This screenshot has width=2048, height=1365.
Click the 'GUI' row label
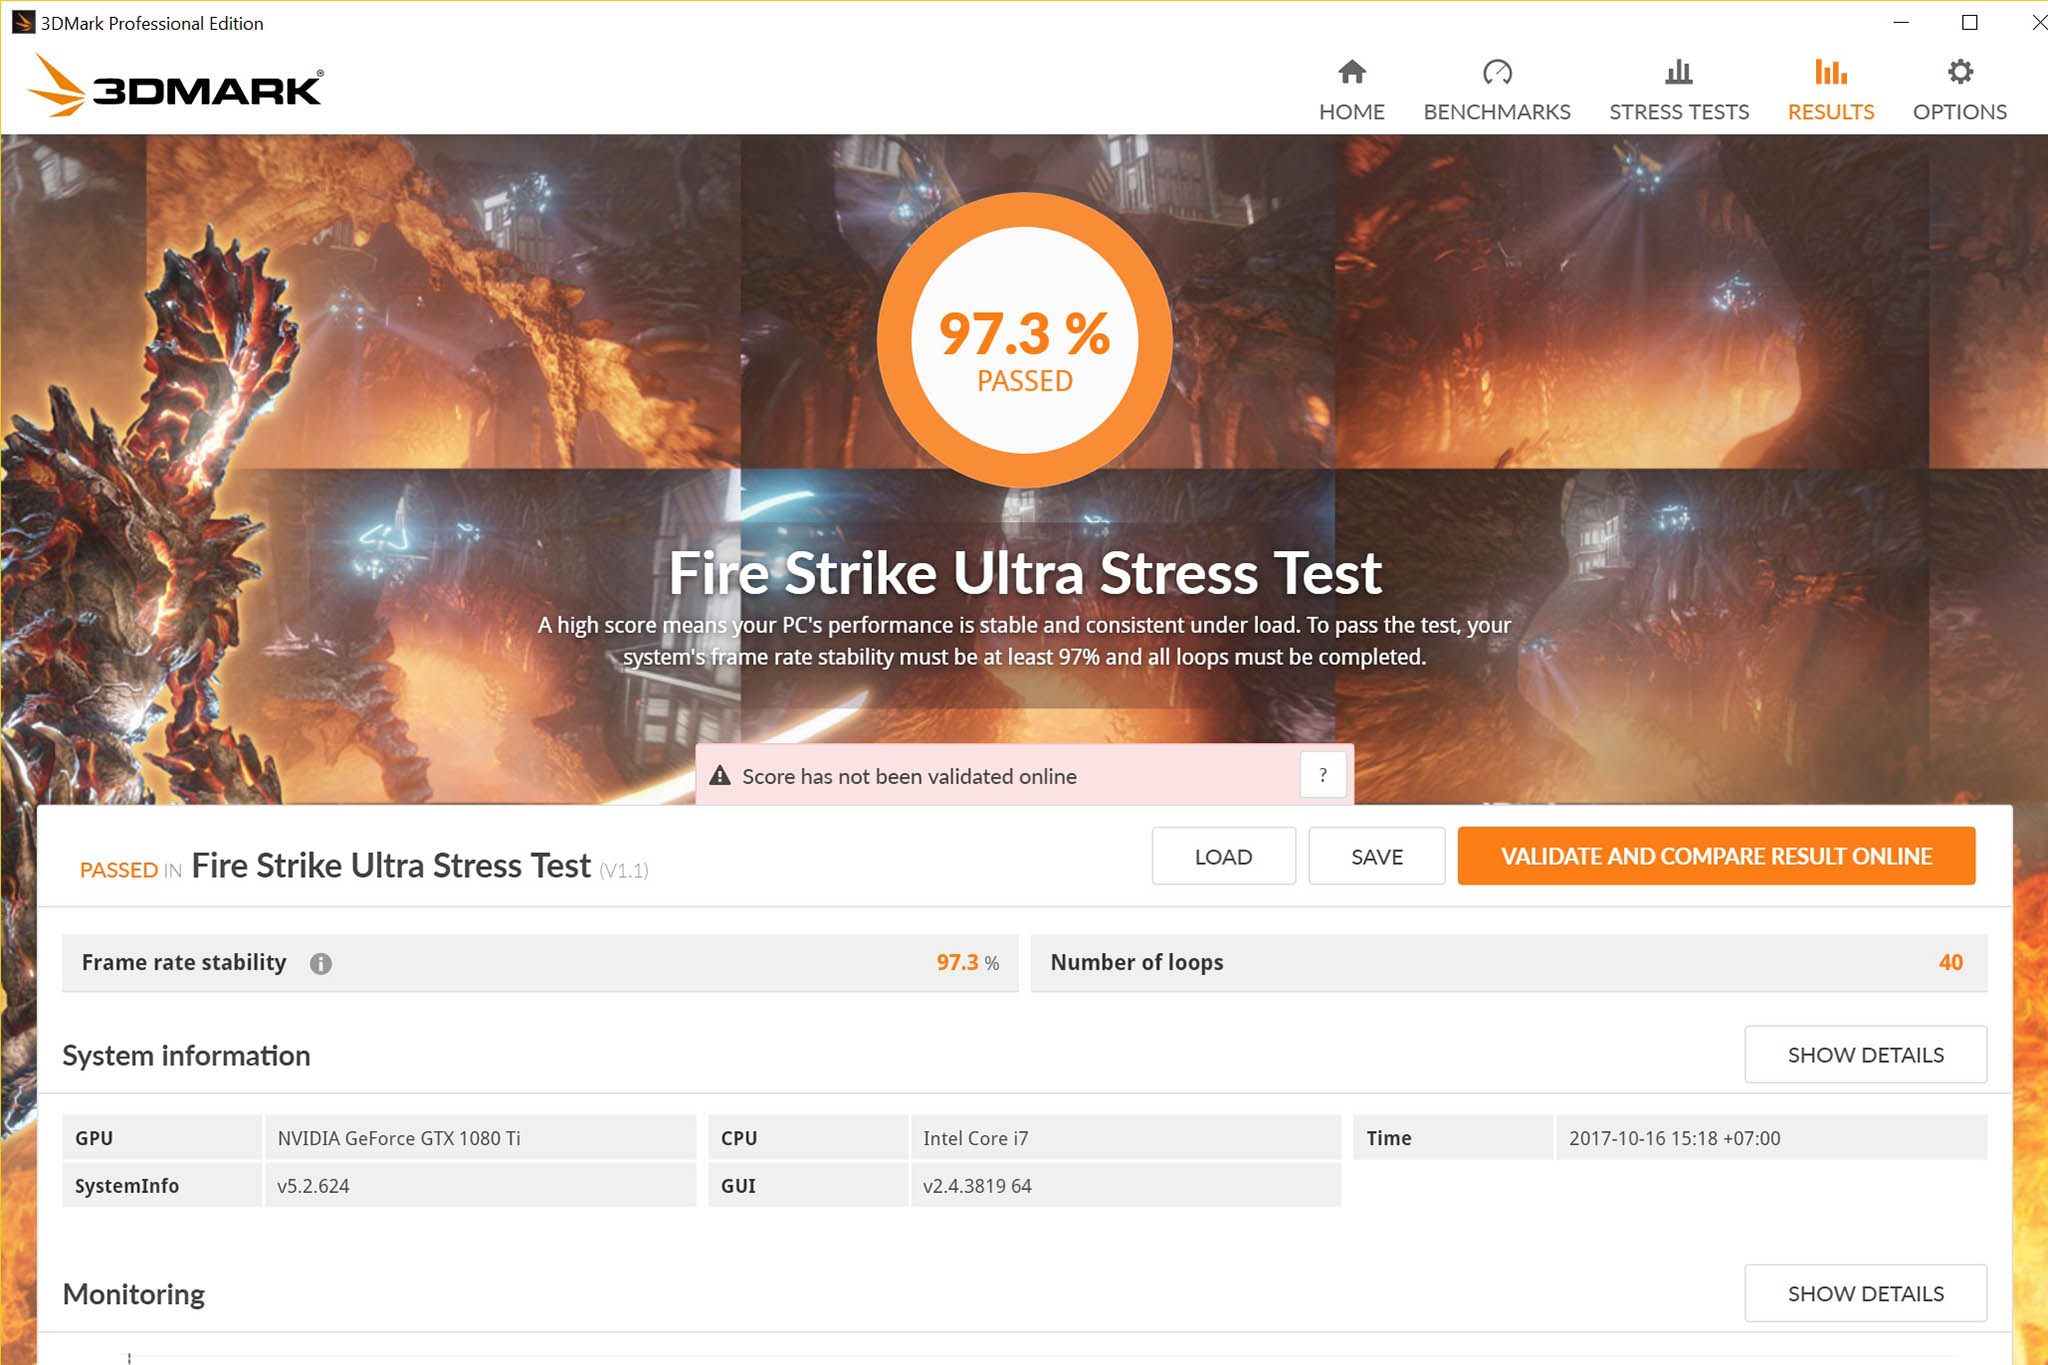(x=738, y=1186)
